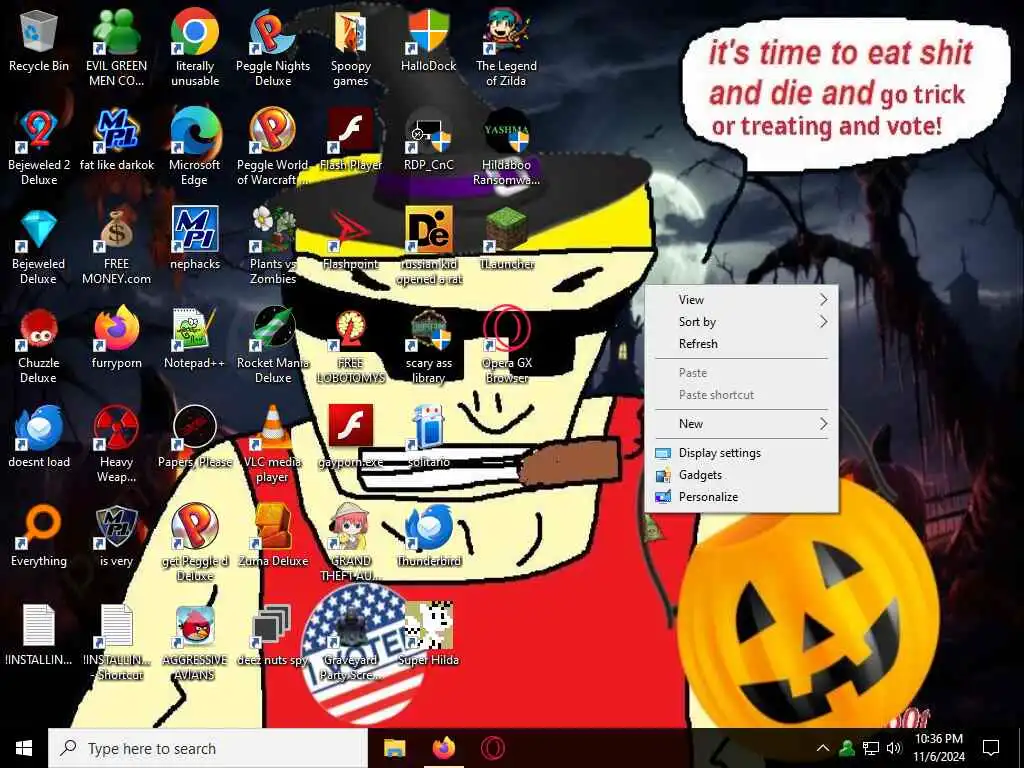
Task: Open the Action Center notifications
Action: (991, 748)
